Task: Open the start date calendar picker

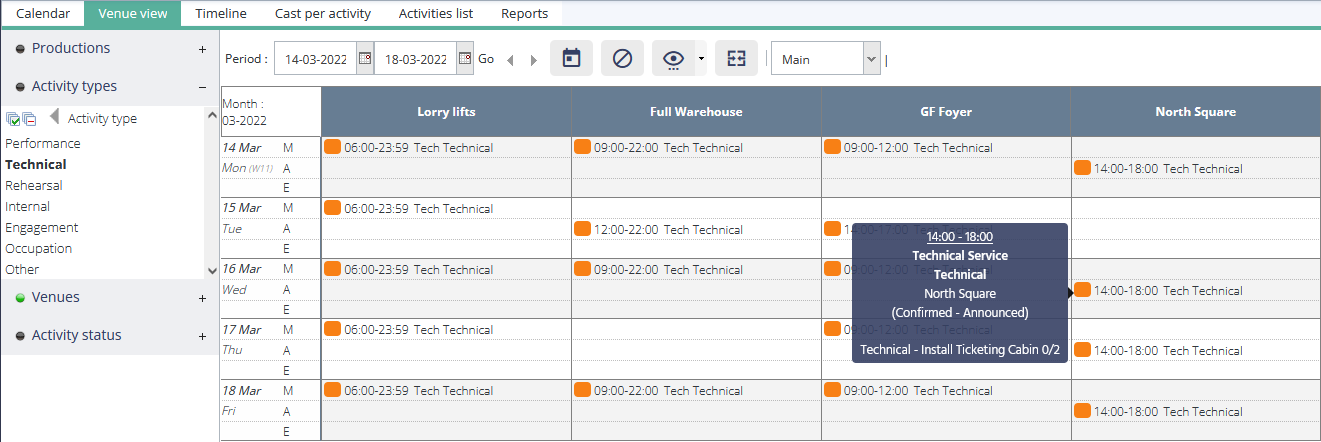Action: pyautogui.click(x=365, y=59)
